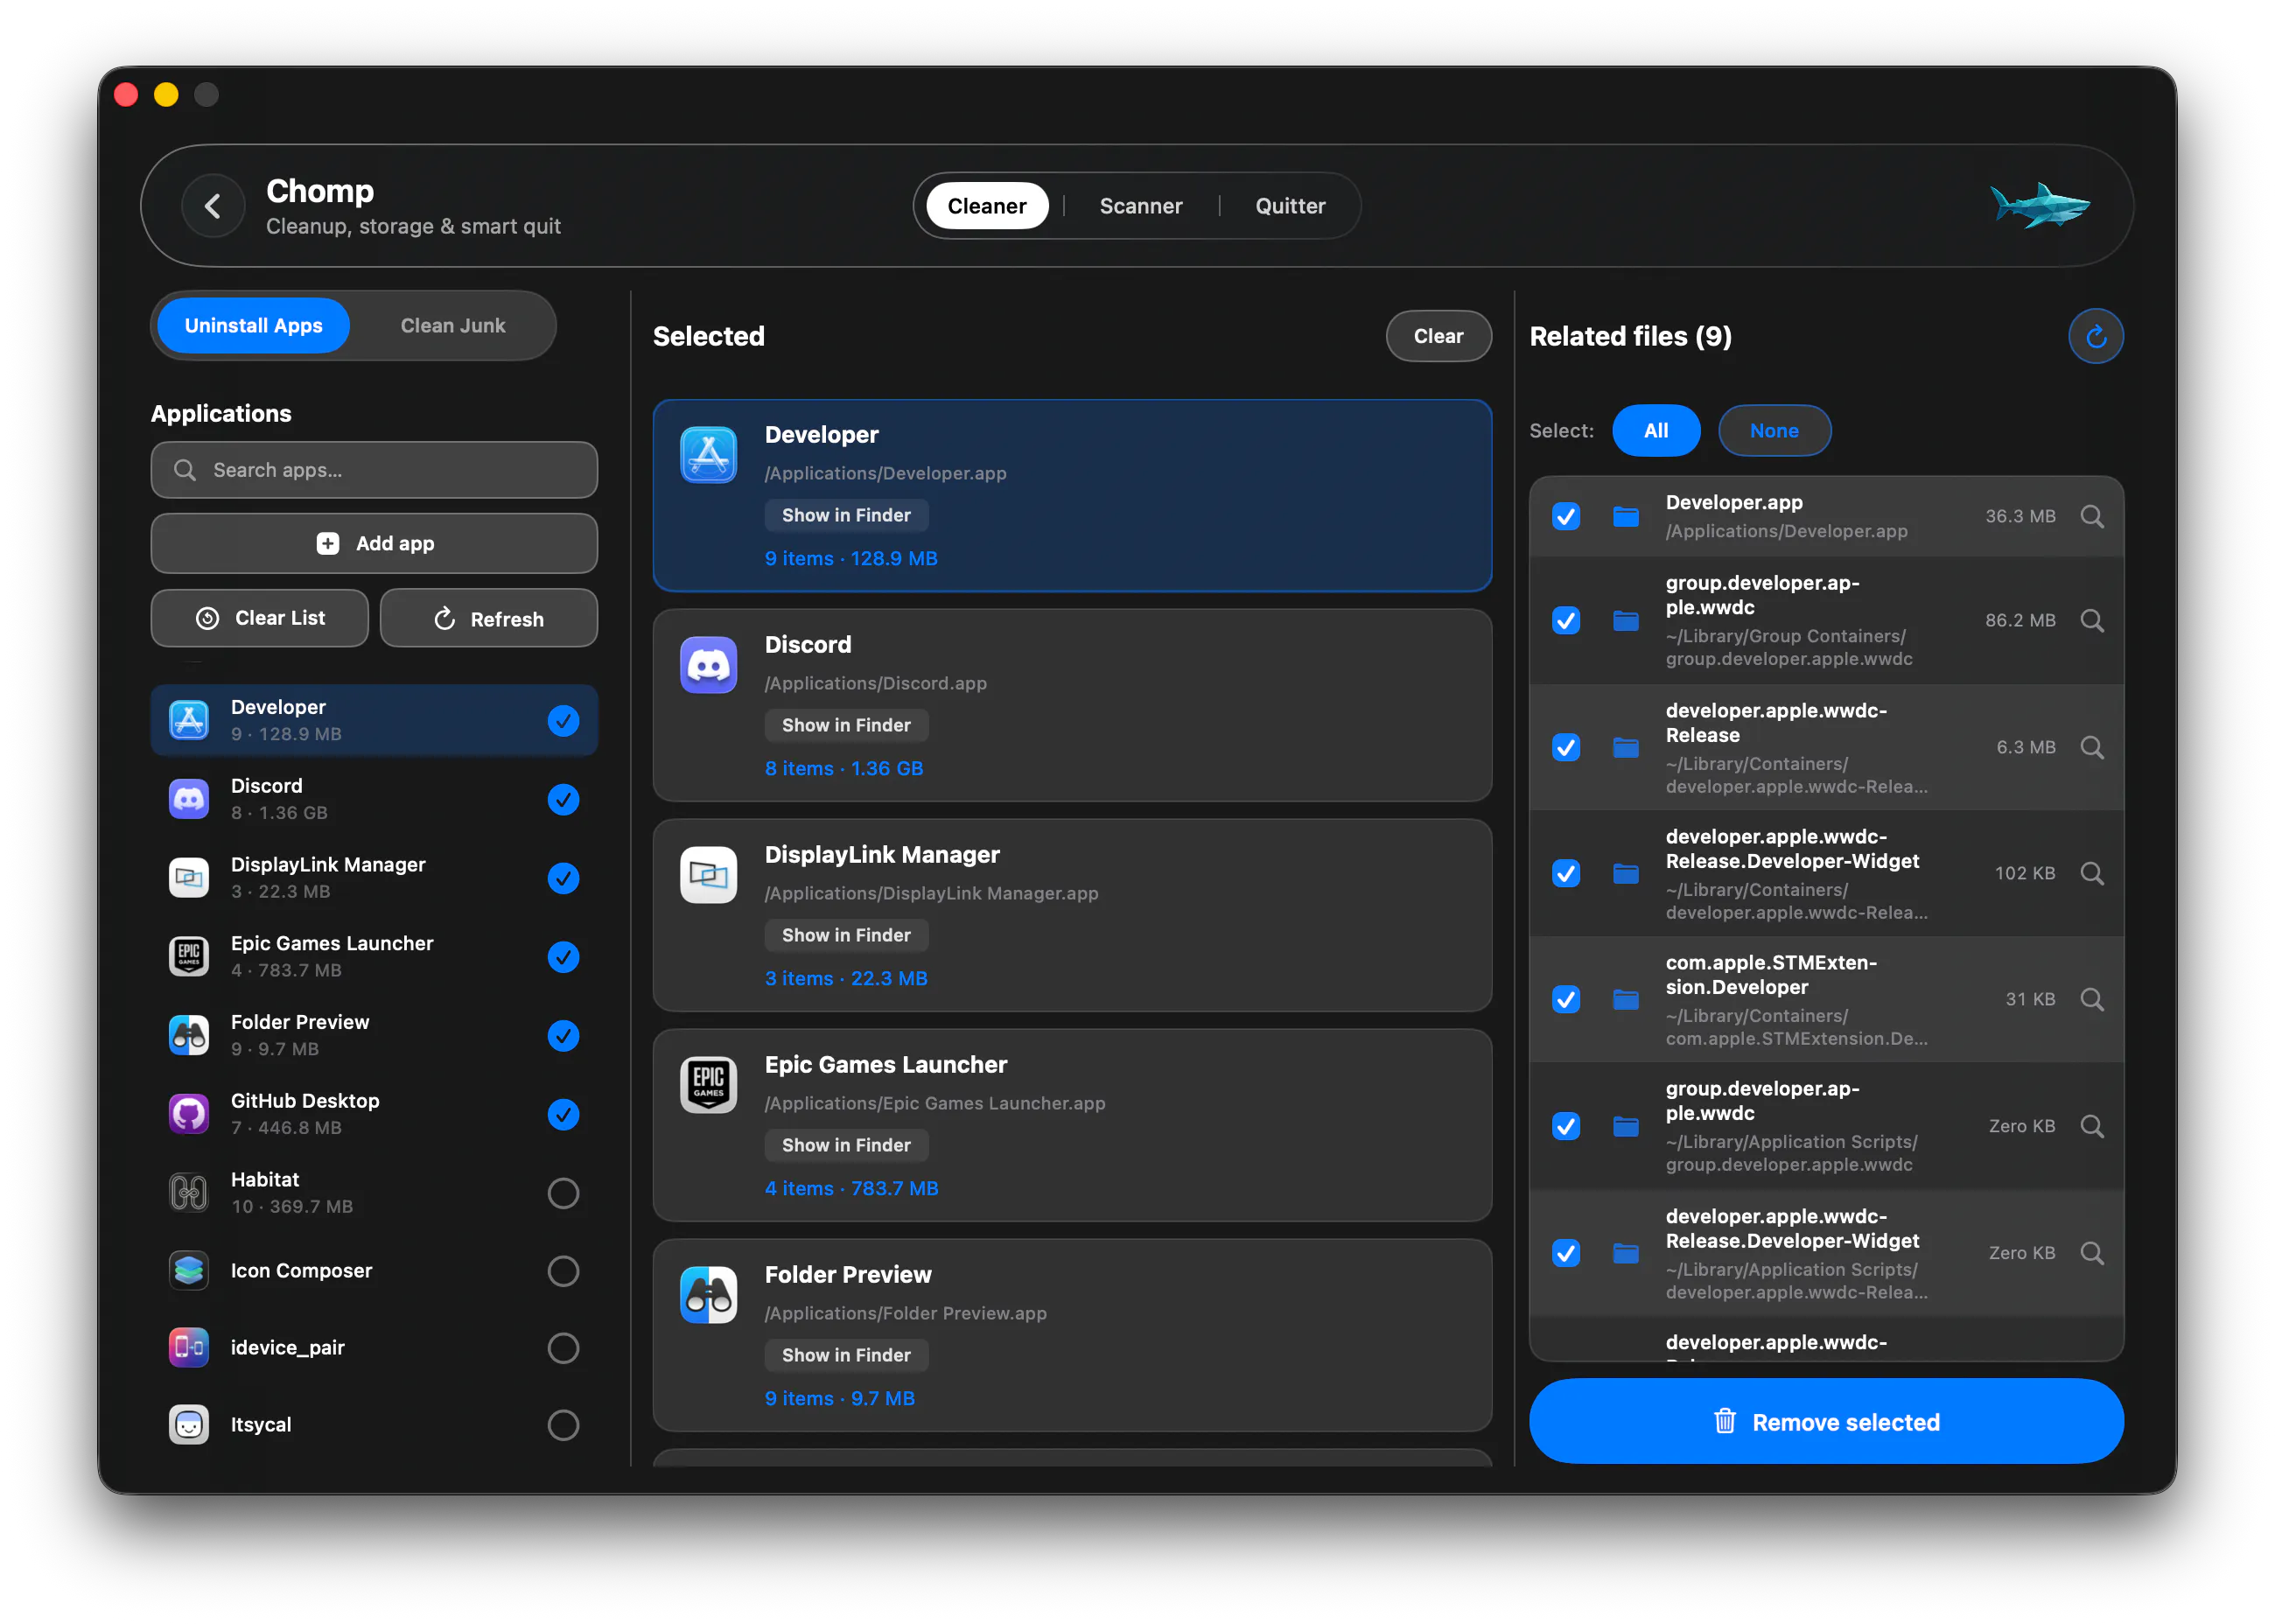Go back using the chevron arrow button
Viewport: 2275px width, 1624px height.
coord(213,206)
